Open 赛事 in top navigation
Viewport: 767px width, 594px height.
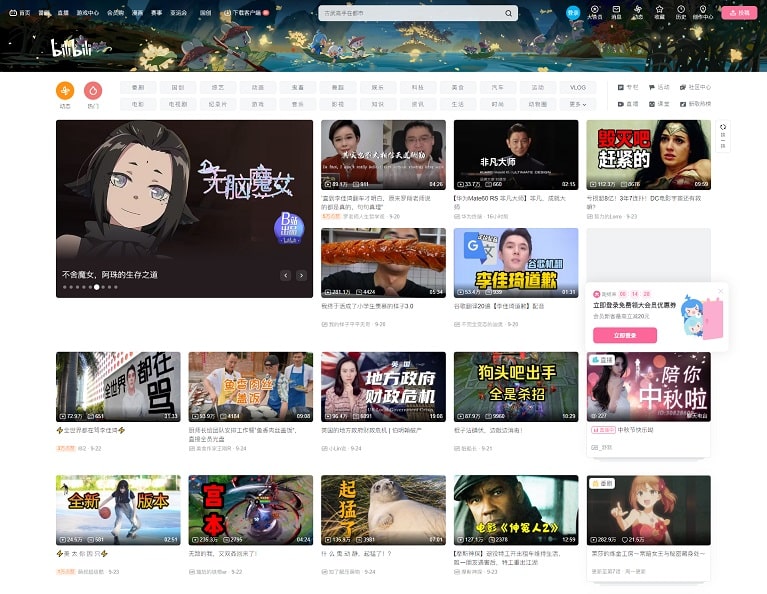157,13
